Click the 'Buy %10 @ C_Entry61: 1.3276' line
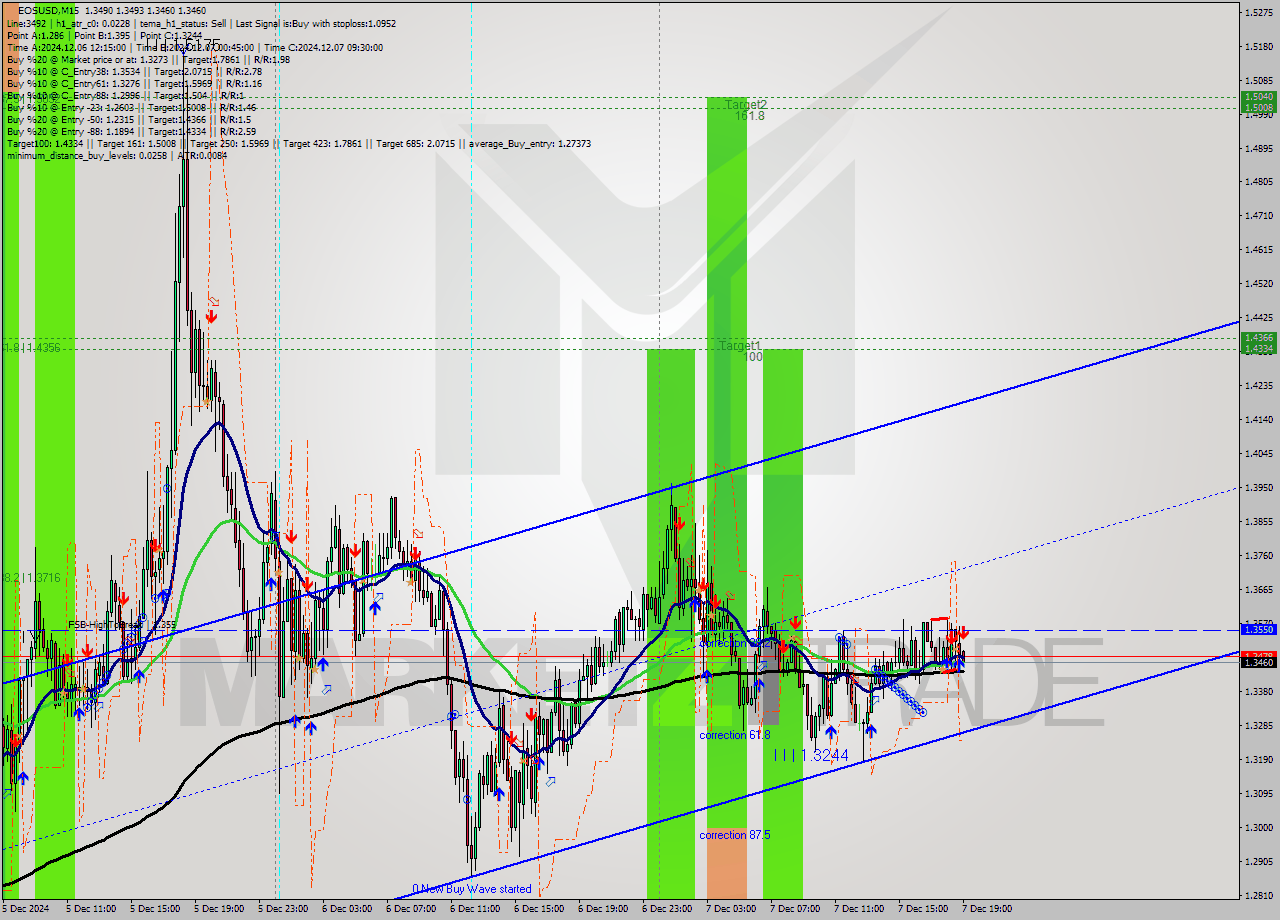Screen dimensions: 1280x920 click(x=134, y=83)
